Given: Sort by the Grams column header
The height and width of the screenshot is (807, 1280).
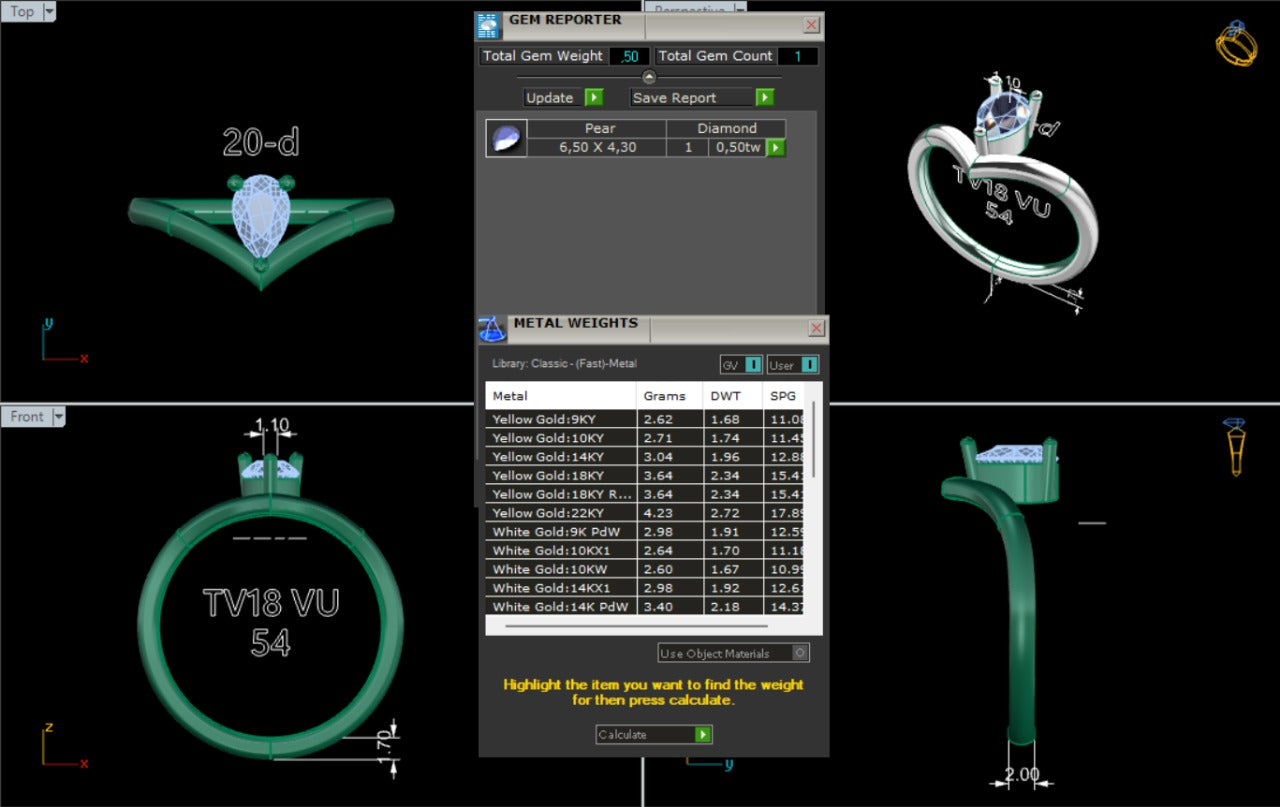Looking at the screenshot, I should (670, 396).
